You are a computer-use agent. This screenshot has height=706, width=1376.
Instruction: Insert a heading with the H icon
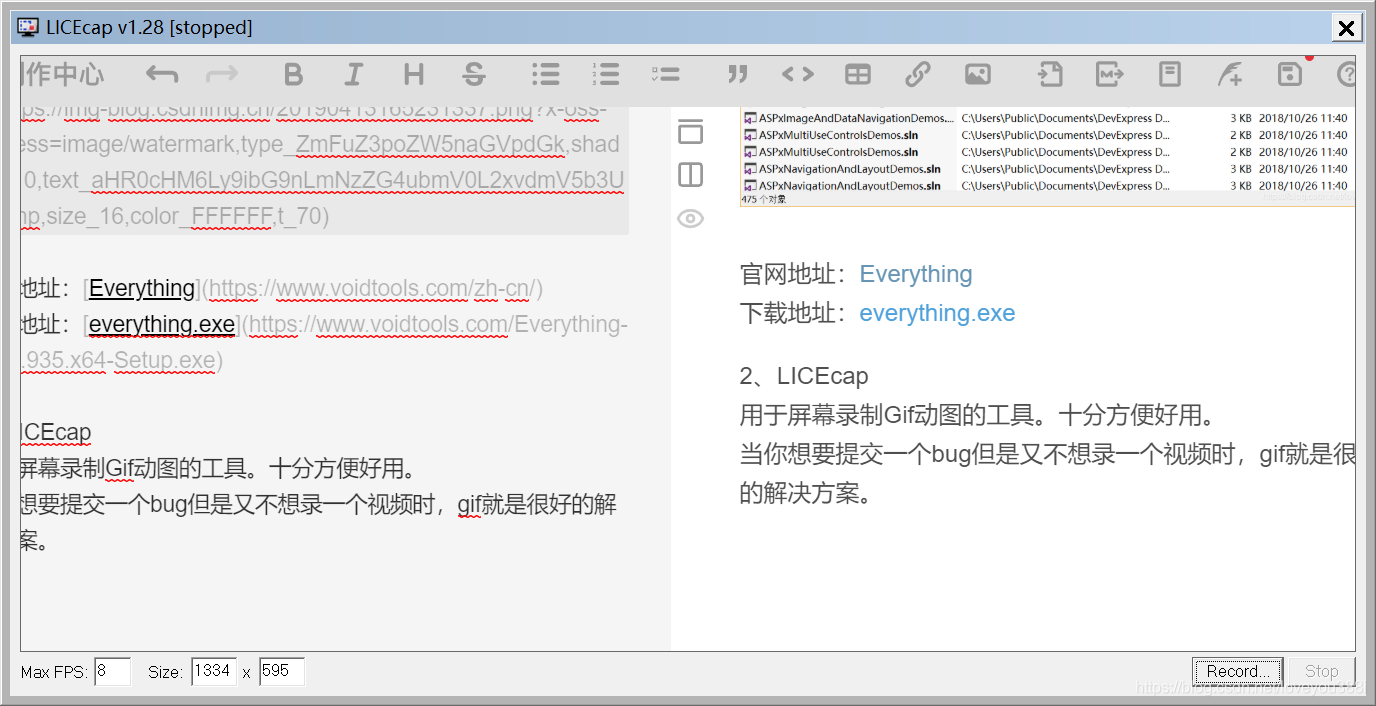(414, 74)
